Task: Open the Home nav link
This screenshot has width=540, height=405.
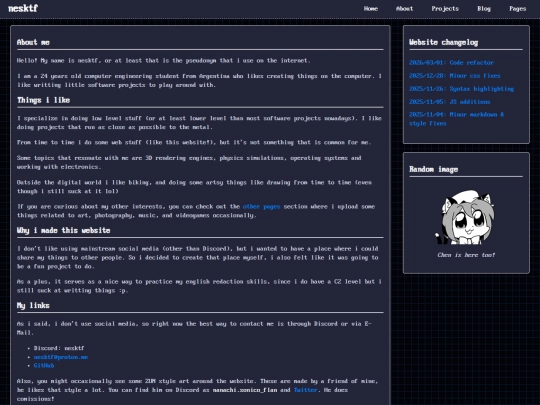Action: point(371,9)
